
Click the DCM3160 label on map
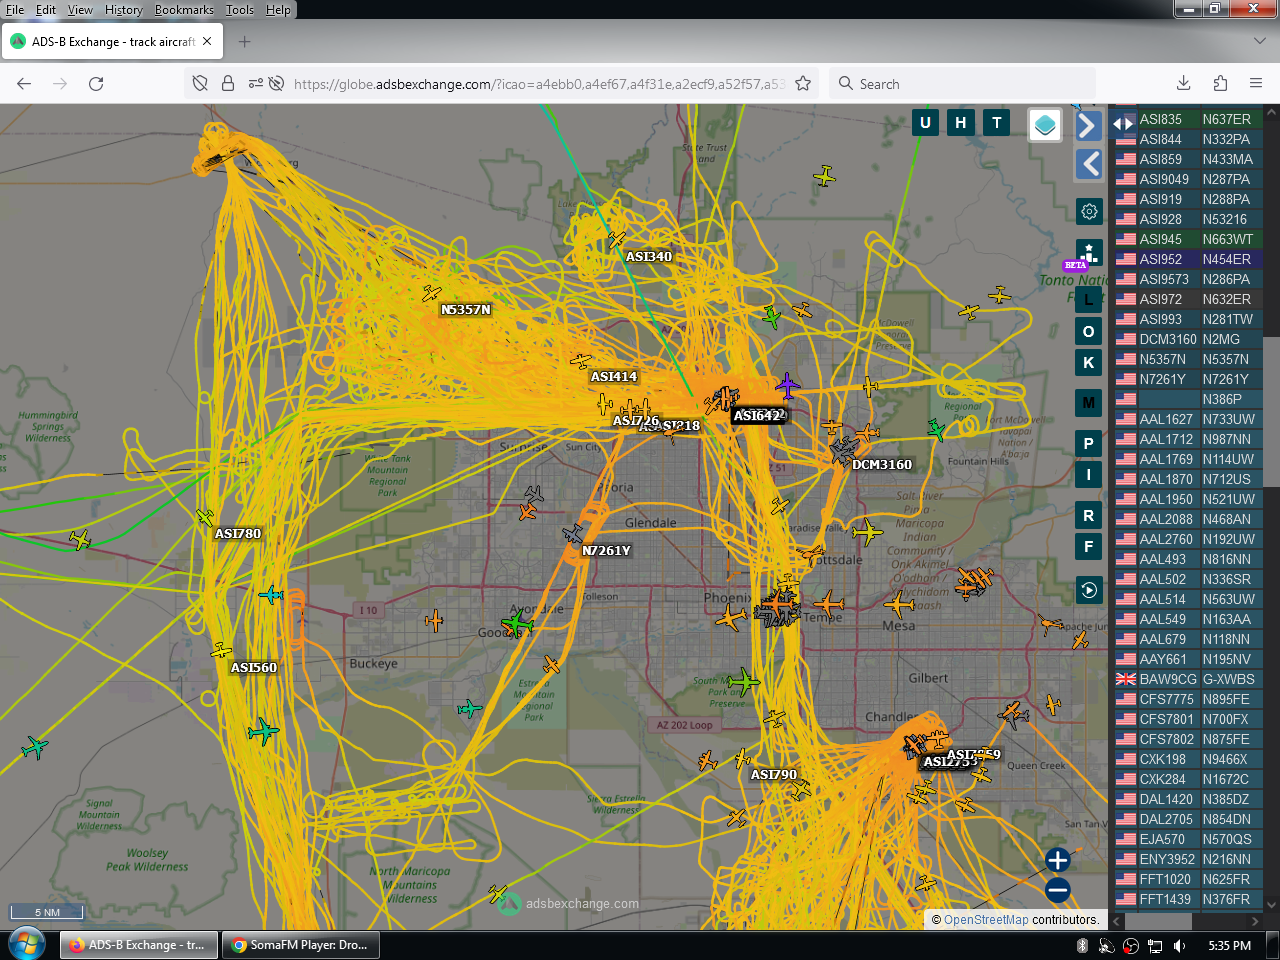882,465
